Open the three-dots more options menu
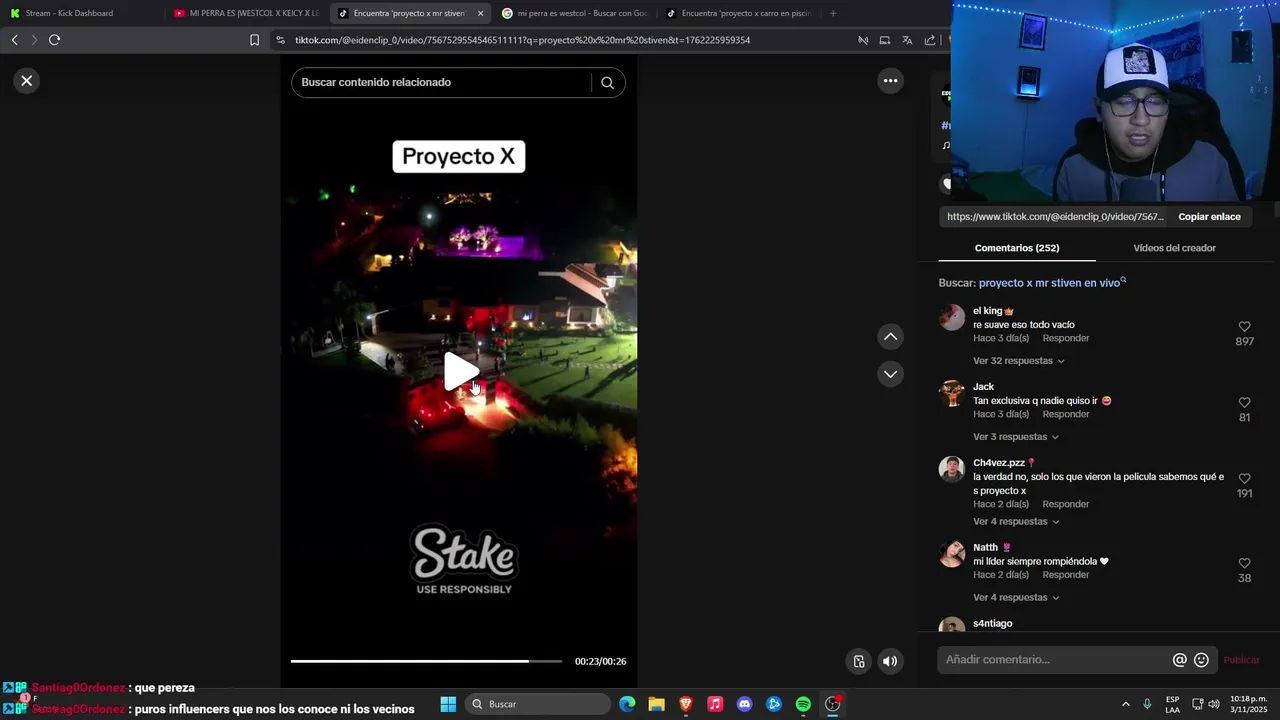Image resolution: width=1280 pixels, height=720 pixels. point(890,81)
